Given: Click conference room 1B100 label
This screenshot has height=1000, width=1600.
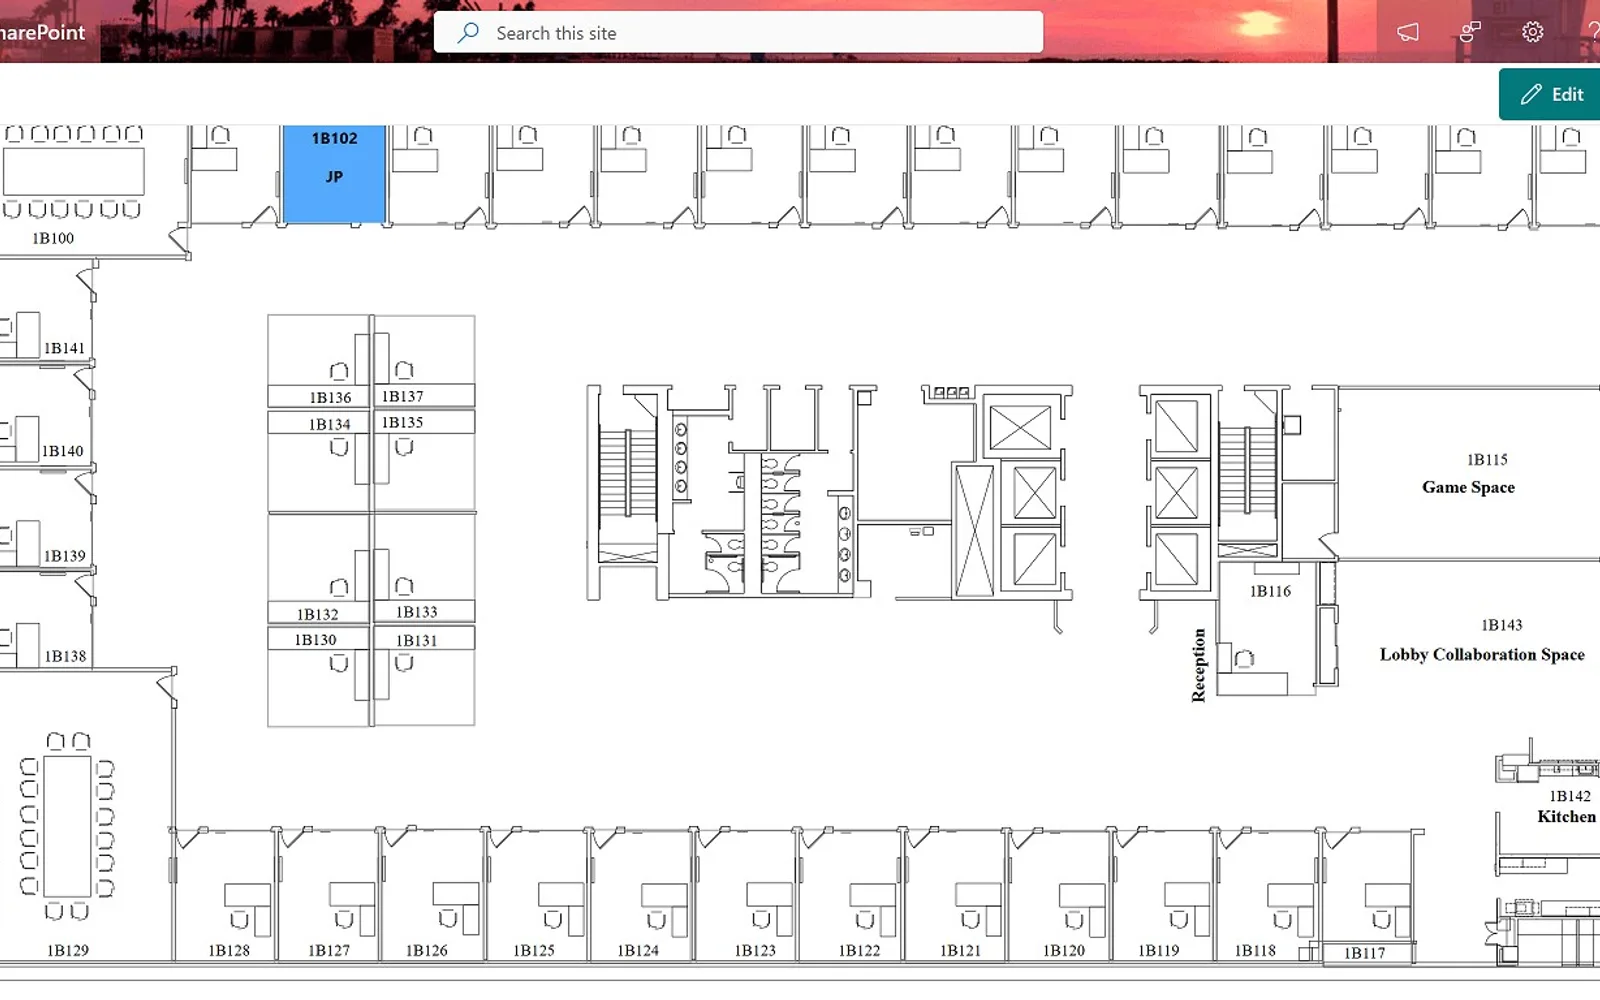Looking at the screenshot, I should (53, 238).
